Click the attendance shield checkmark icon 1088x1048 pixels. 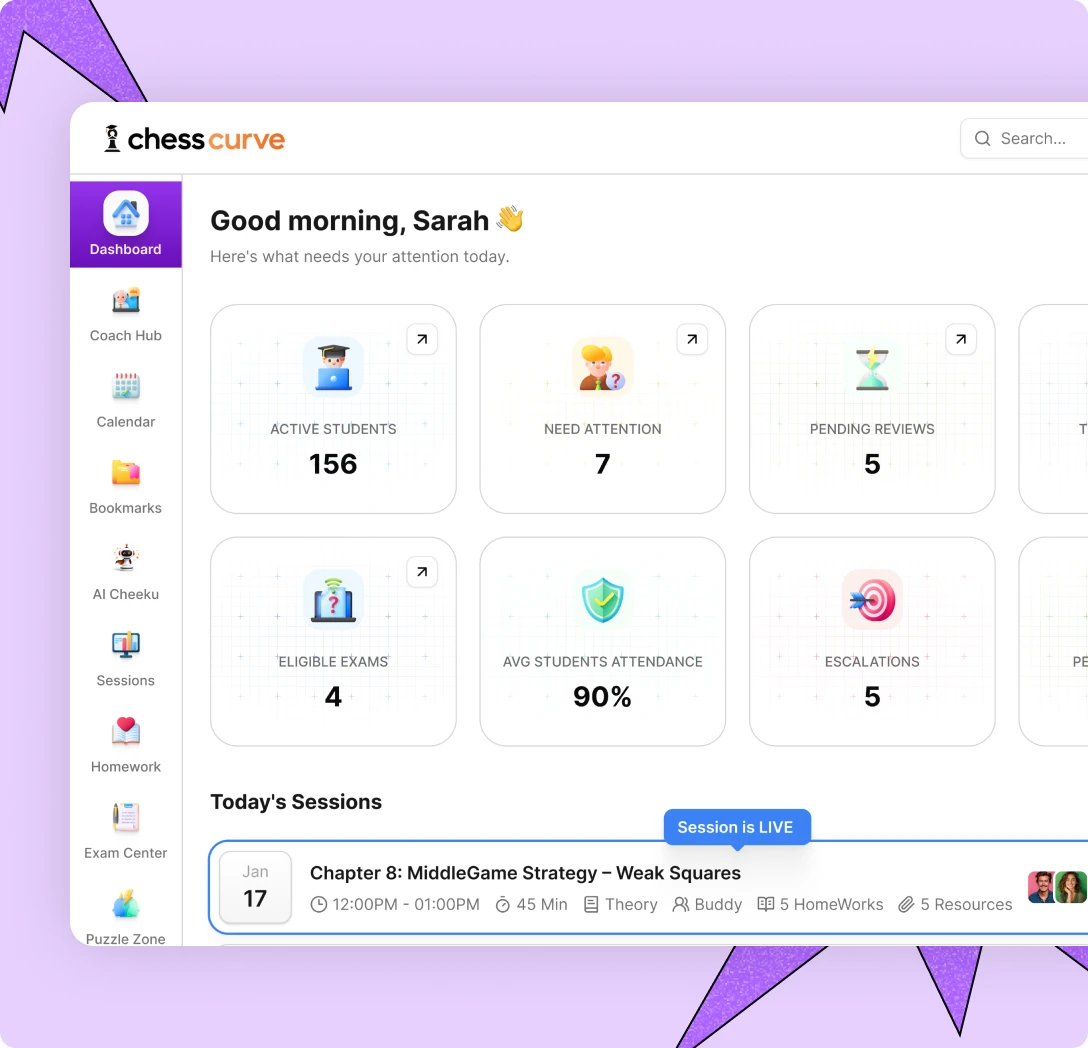(602, 600)
